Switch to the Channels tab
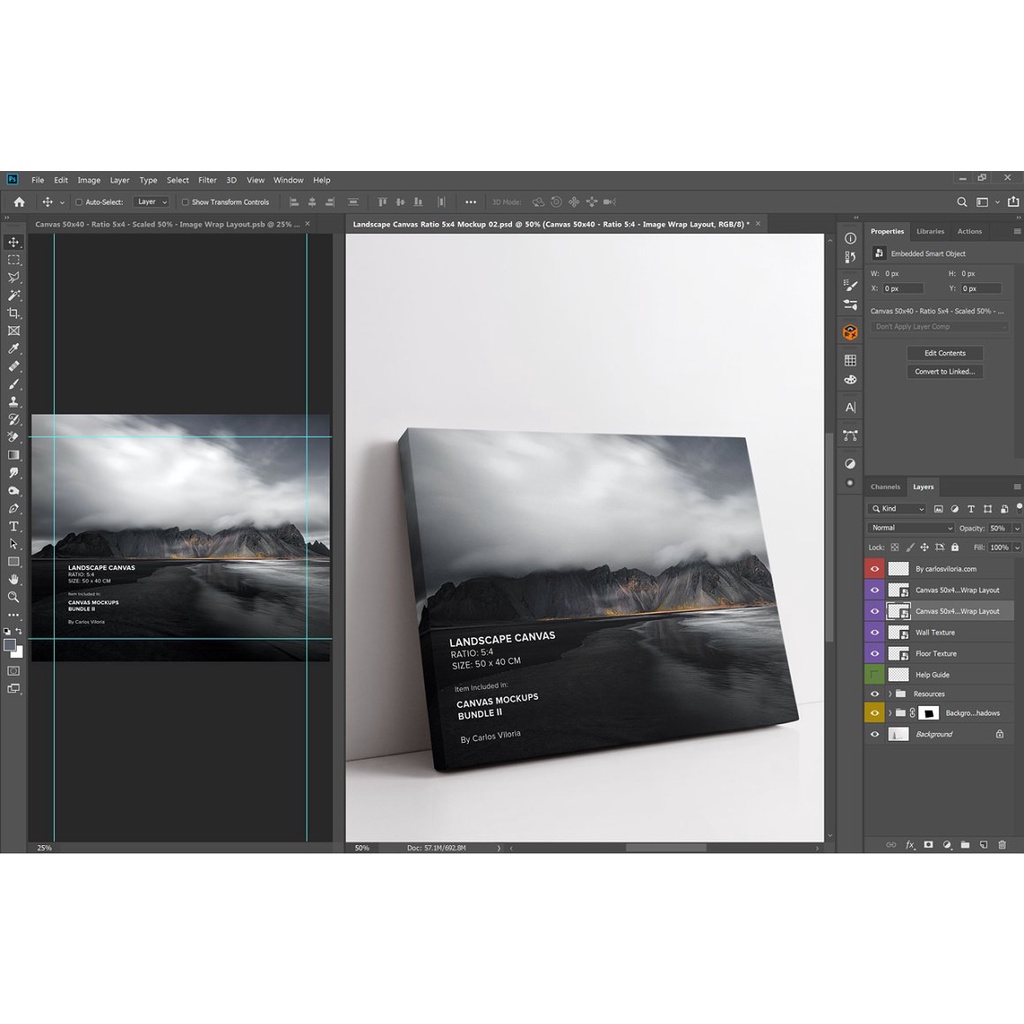Screen dimensions: 1024x1024 [885, 487]
